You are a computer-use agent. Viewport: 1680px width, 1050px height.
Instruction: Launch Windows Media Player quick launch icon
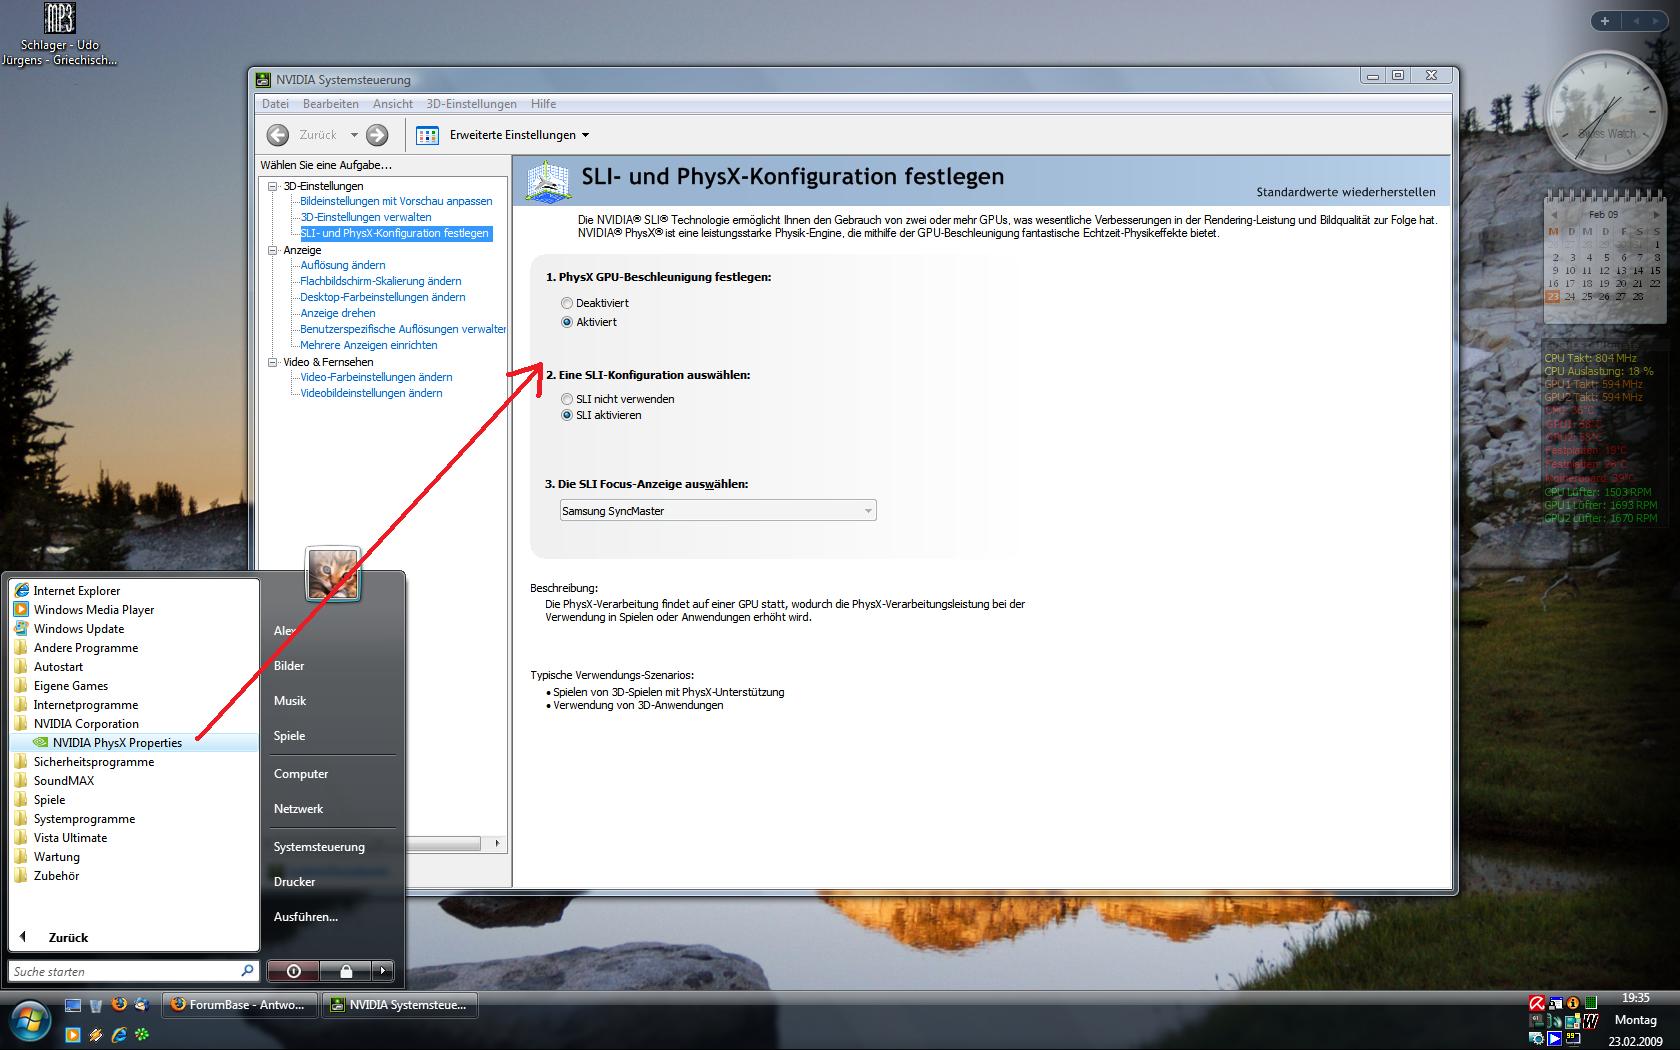[x=73, y=1035]
